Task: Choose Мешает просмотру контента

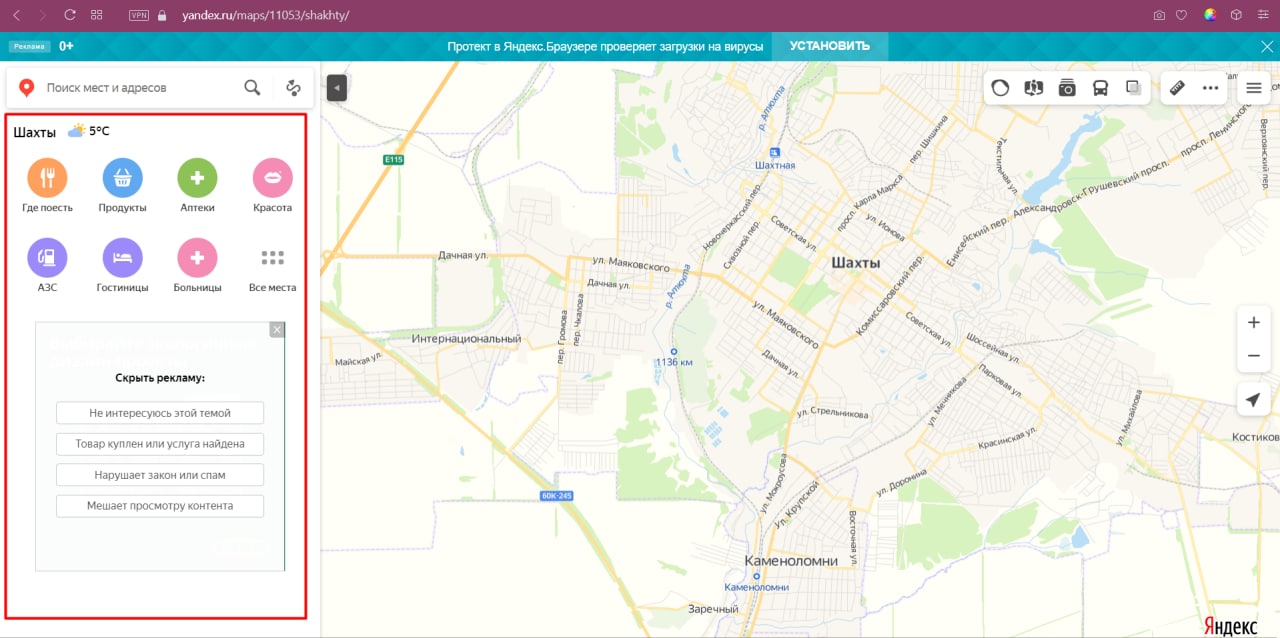Action: point(160,506)
